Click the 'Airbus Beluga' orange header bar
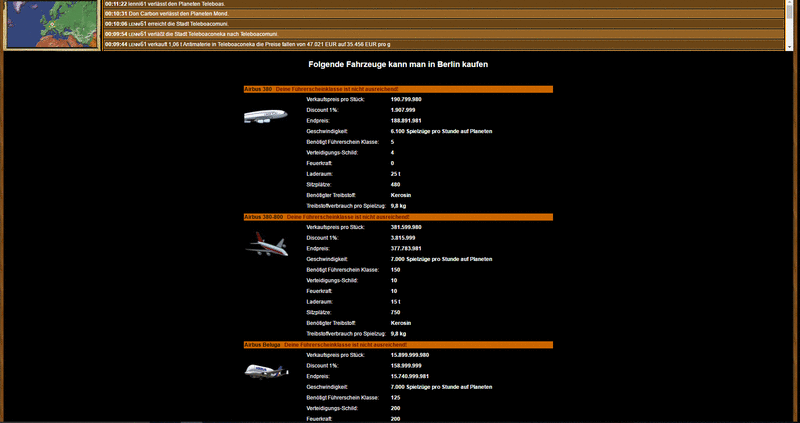Screen dimensions: 800x423 click(x=398, y=345)
